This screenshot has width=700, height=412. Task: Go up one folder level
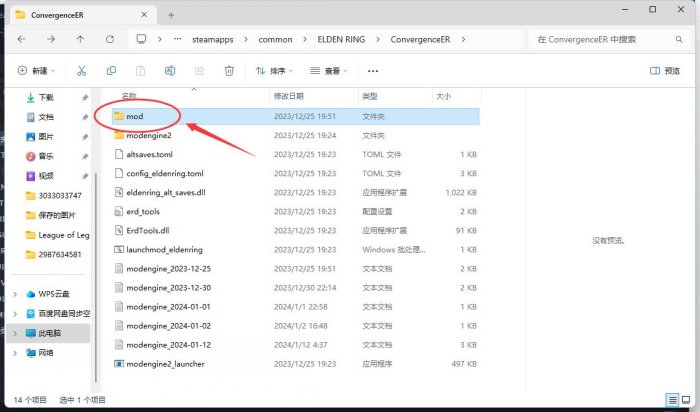tap(80, 39)
